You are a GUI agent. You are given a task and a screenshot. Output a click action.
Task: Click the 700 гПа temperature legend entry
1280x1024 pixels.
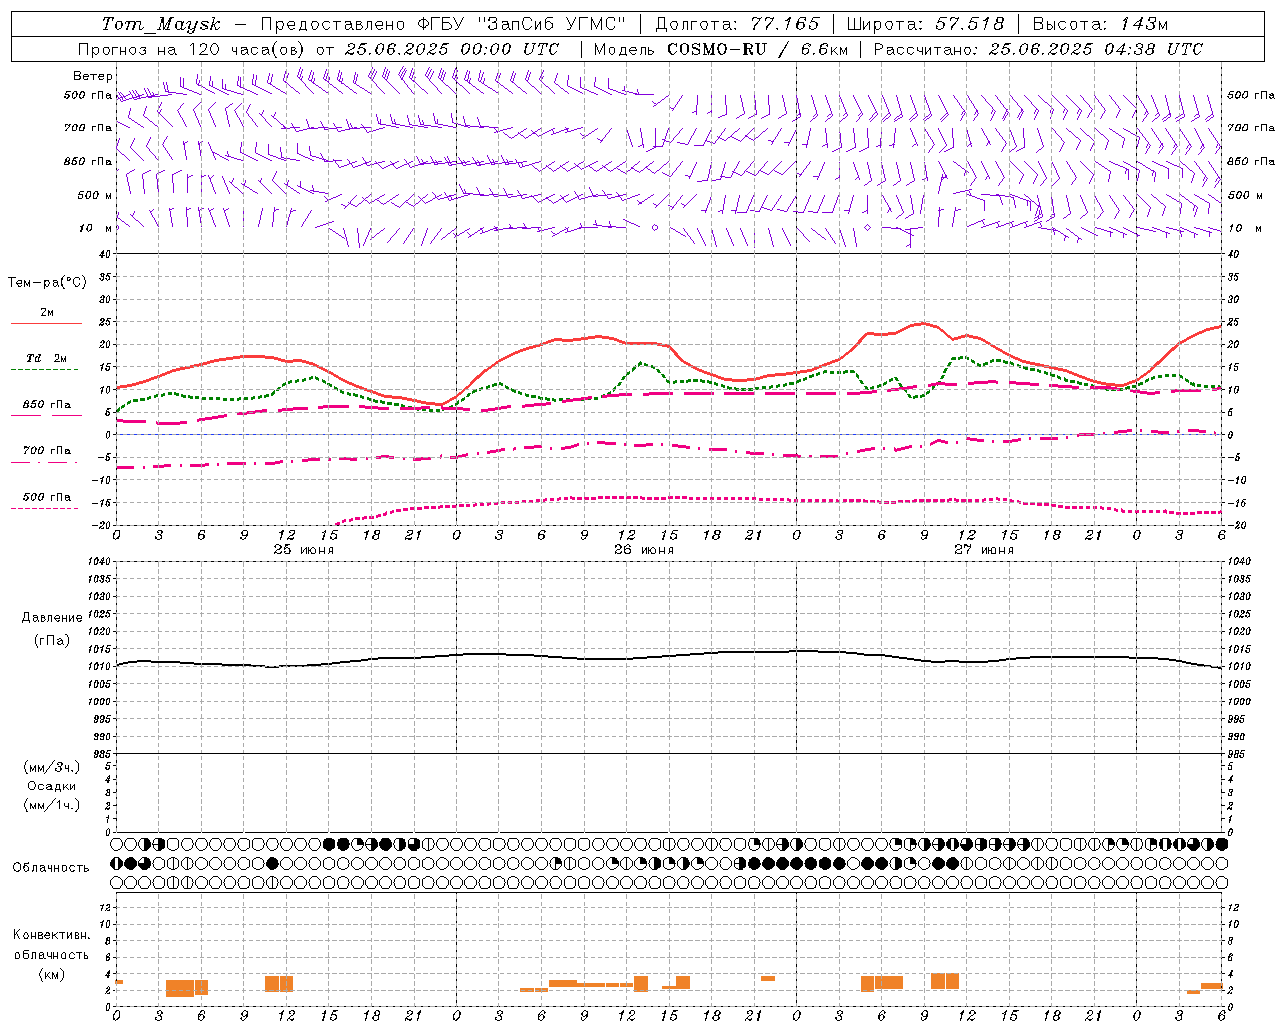[46, 450]
